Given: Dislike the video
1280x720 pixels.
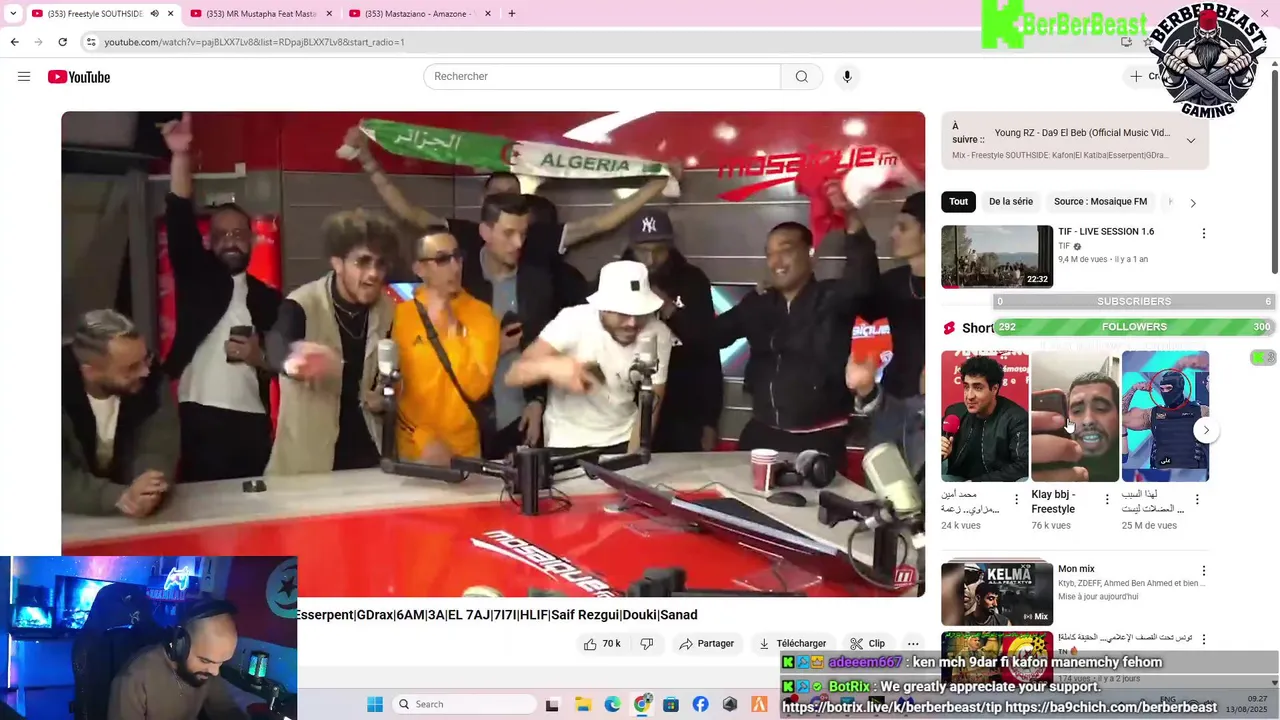Looking at the screenshot, I should pyautogui.click(x=646, y=644).
